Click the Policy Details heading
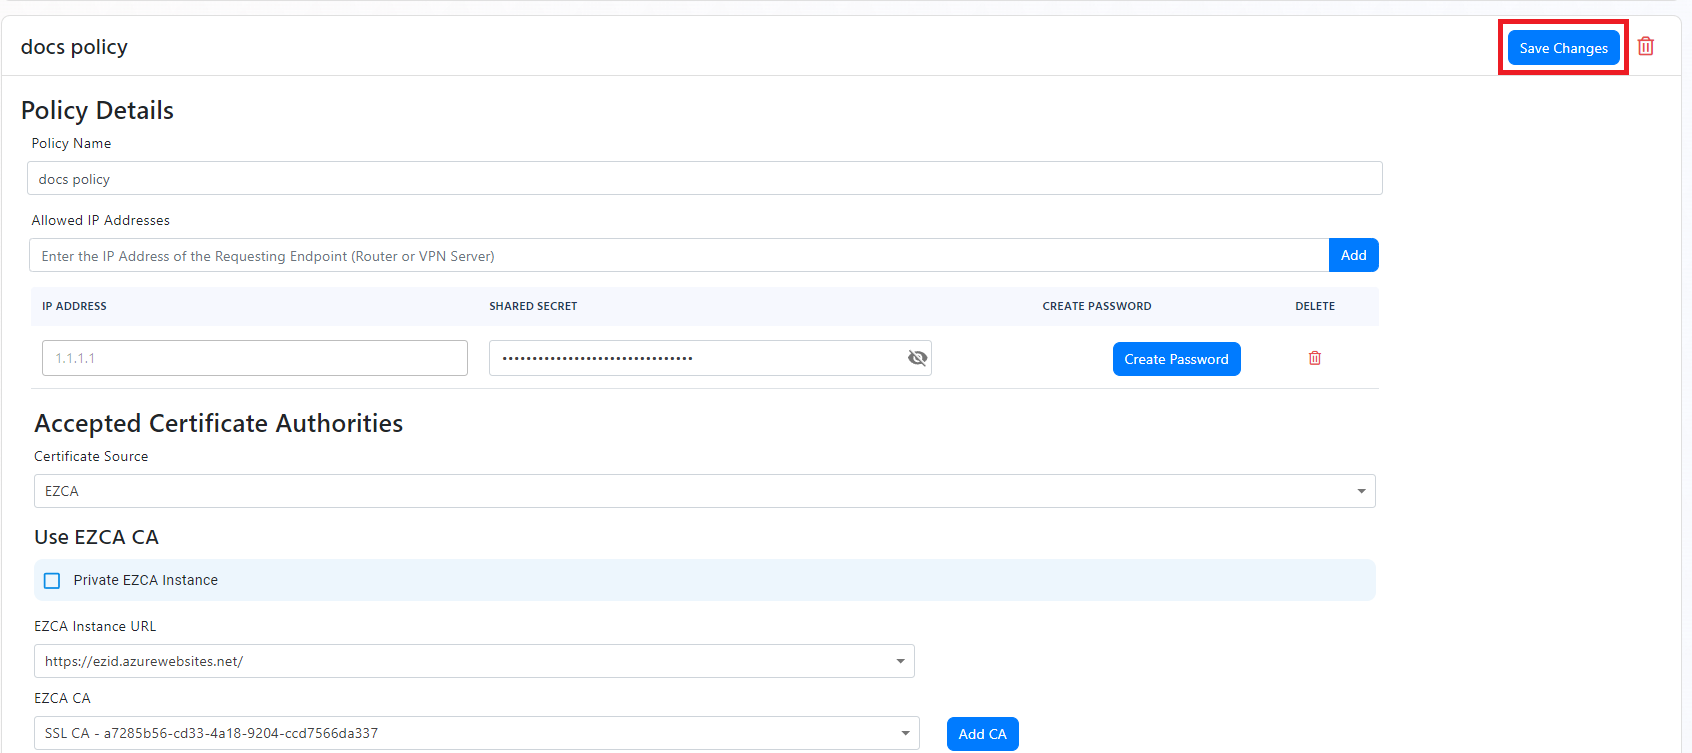The image size is (1692, 753). point(97,110)
